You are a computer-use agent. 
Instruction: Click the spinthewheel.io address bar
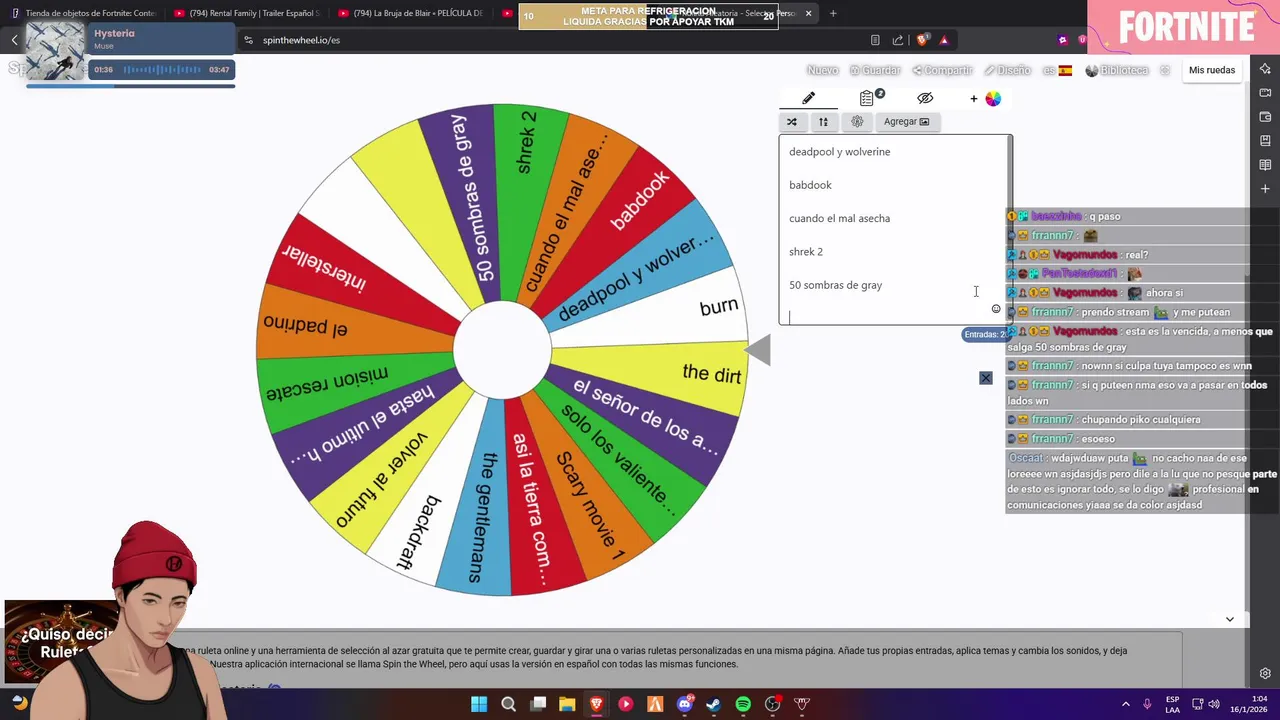pyautogui.click(x=550, y=40)
